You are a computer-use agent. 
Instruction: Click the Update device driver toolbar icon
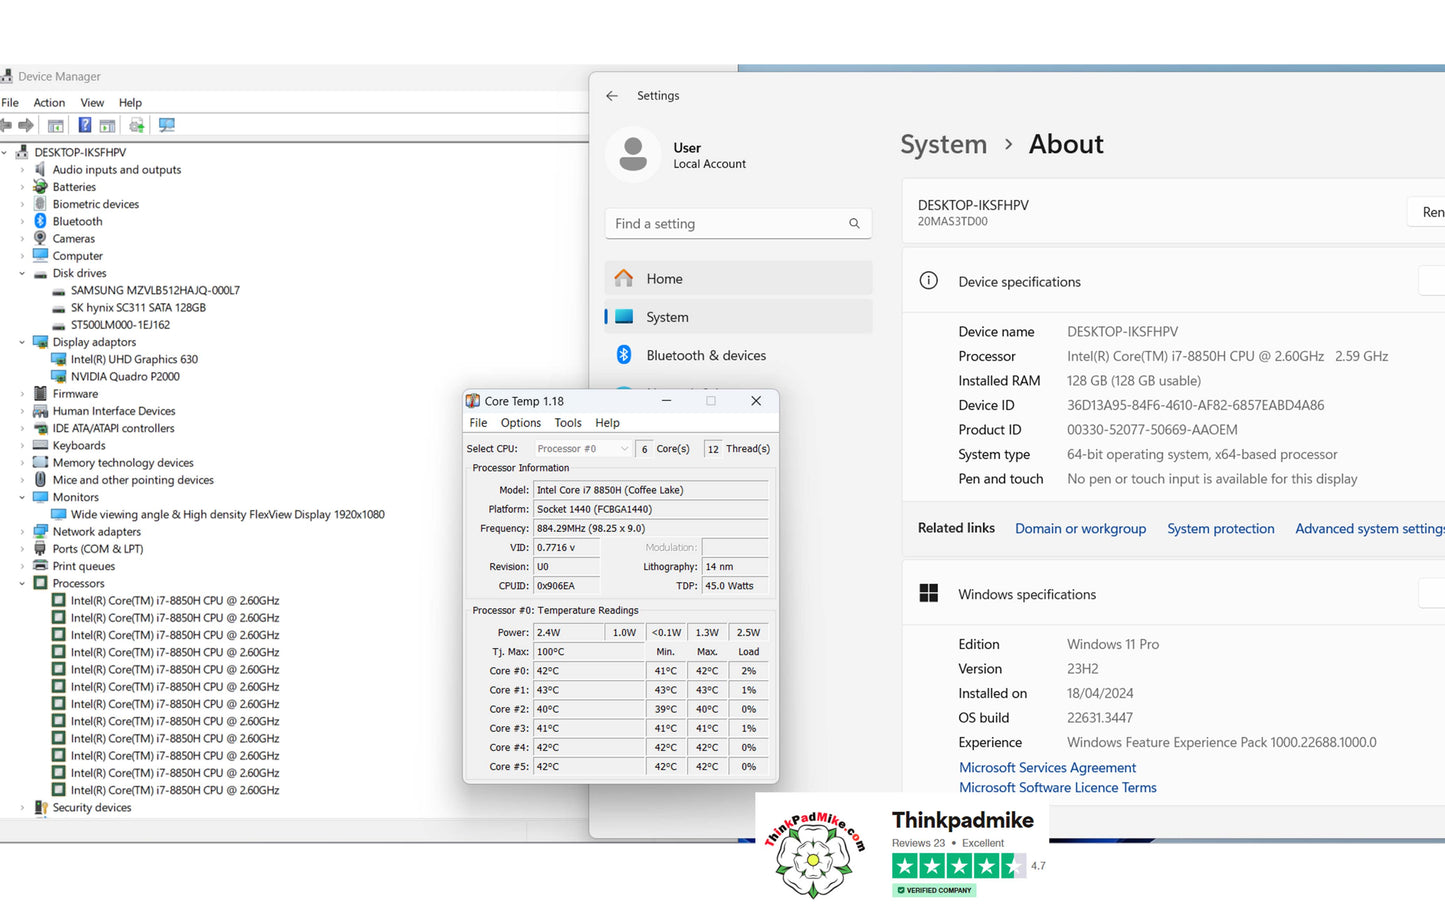[137, 125]
